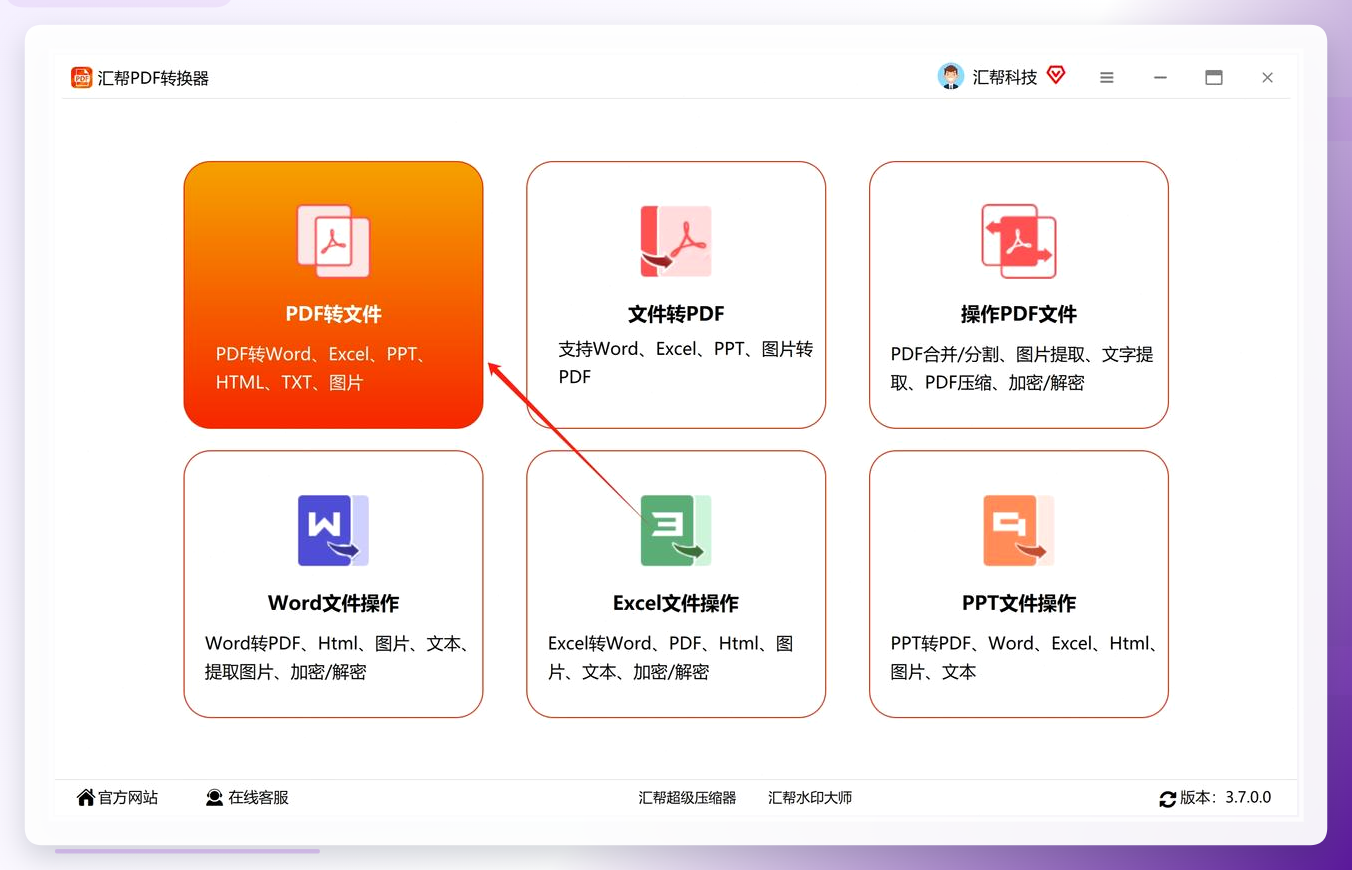Viewport: 1352px width, 870px height.
Task: Click the 汇帮科技 account name
Action: tap(1005, 78)
